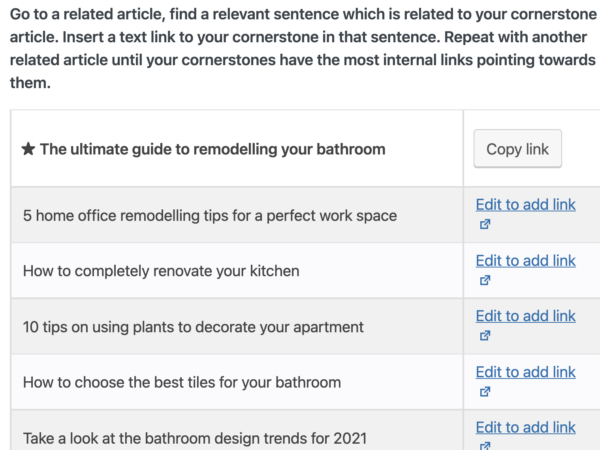
Task: Select the ultimate guide to remodelling bathroom title
Action: click(212, 149)
